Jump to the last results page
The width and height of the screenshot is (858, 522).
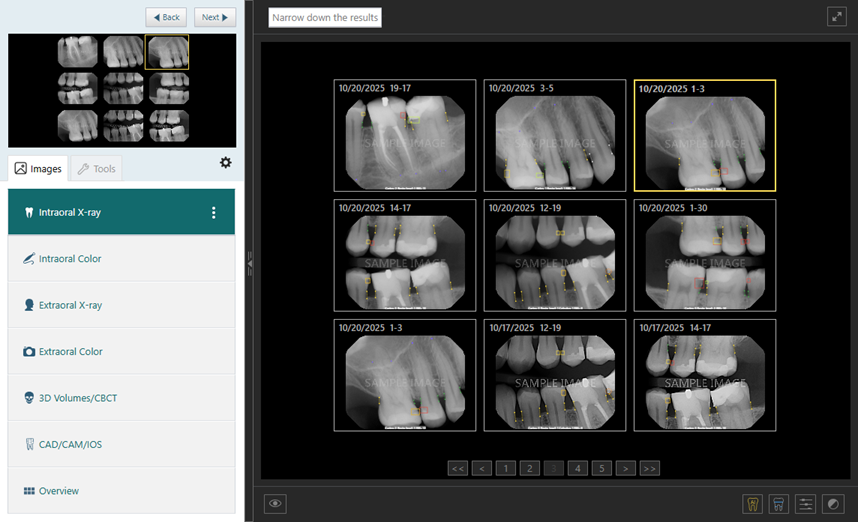pyautogui.click(x=649, y=468)
